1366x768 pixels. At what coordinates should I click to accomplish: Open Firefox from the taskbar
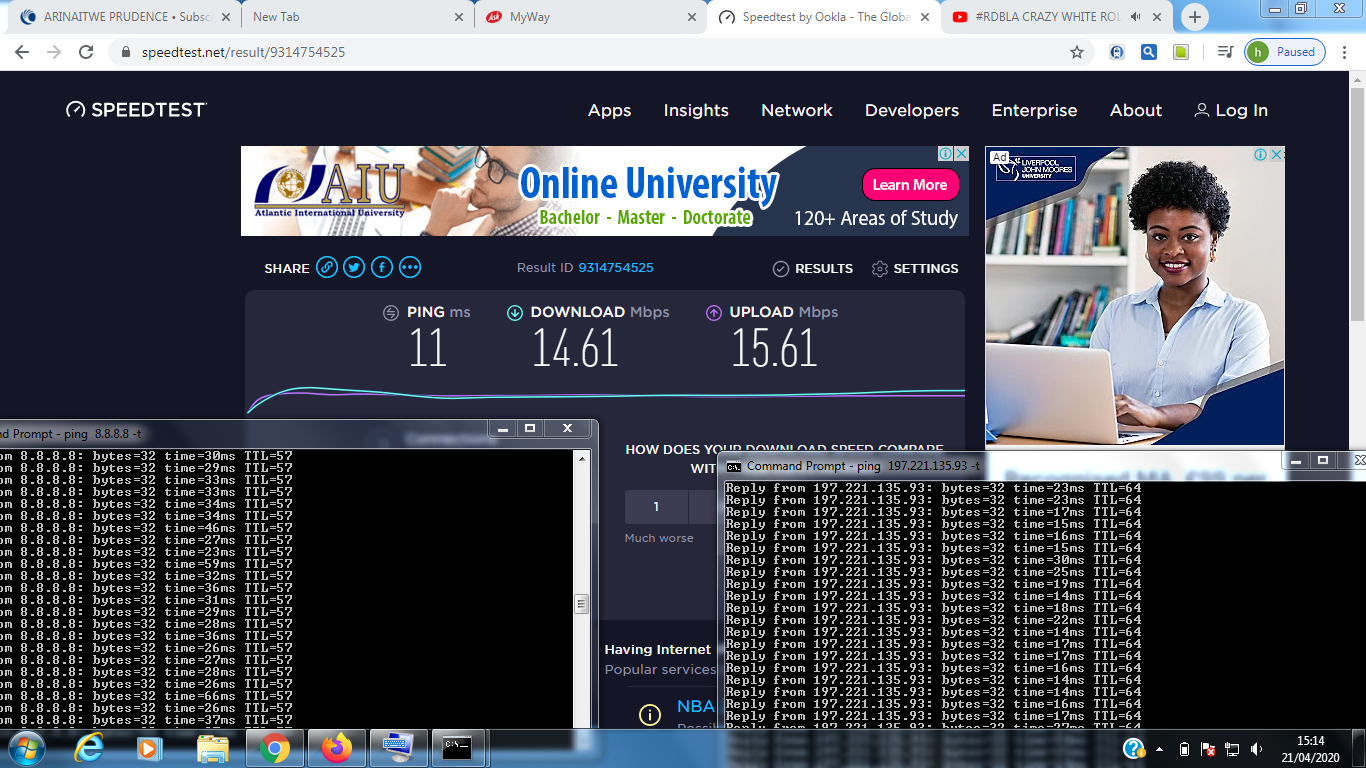337,748
